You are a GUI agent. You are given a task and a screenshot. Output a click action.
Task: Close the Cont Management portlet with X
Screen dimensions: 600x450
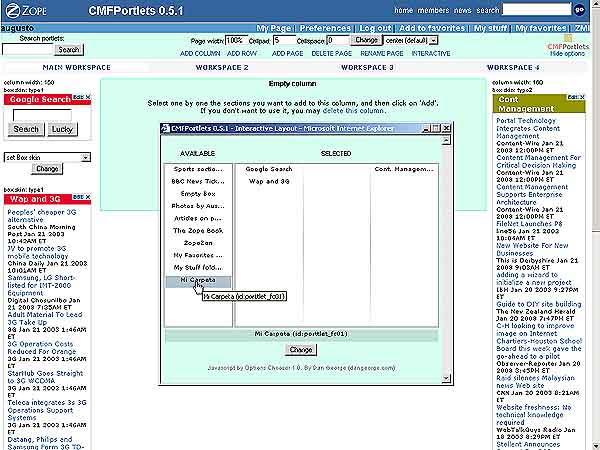pos(582,97)
